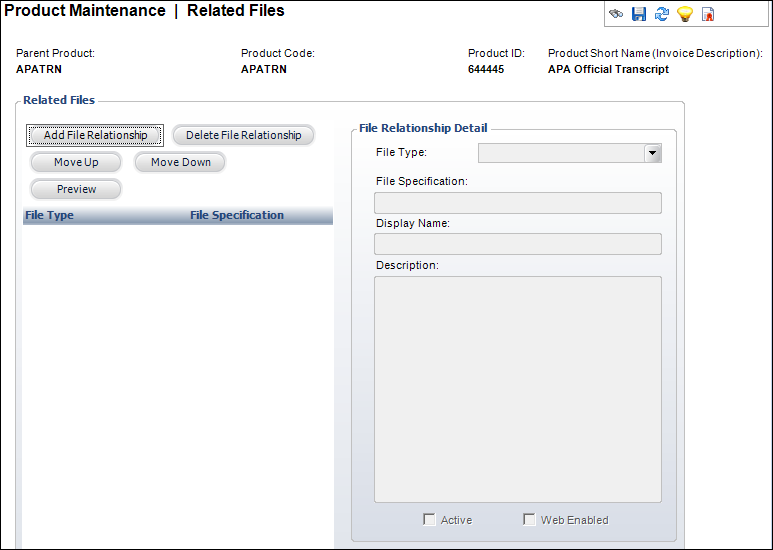Refresh with the blue circular arrows icon

662,14
